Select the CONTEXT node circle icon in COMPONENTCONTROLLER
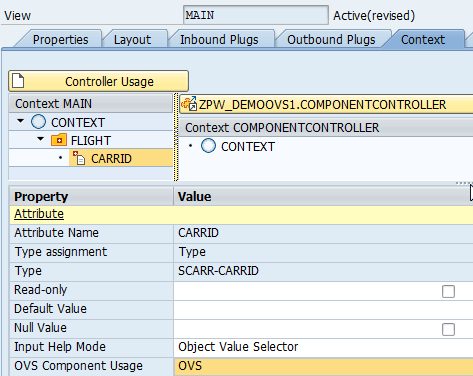The image size is (473, 376). coord(208,146)
